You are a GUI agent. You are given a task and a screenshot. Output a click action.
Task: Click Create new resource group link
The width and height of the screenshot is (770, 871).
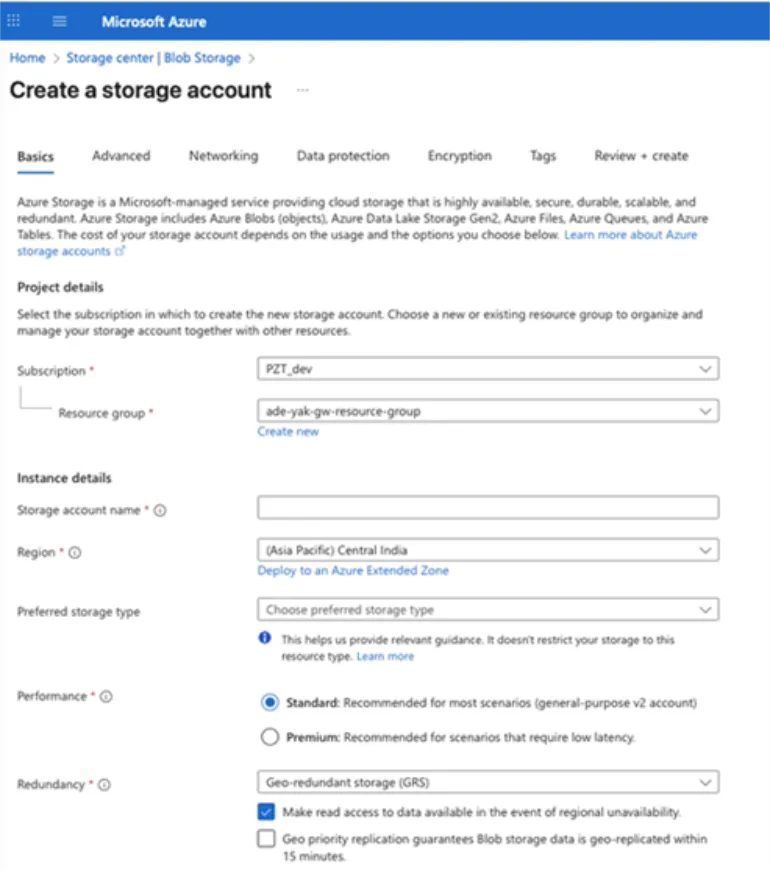coord(288,432)
